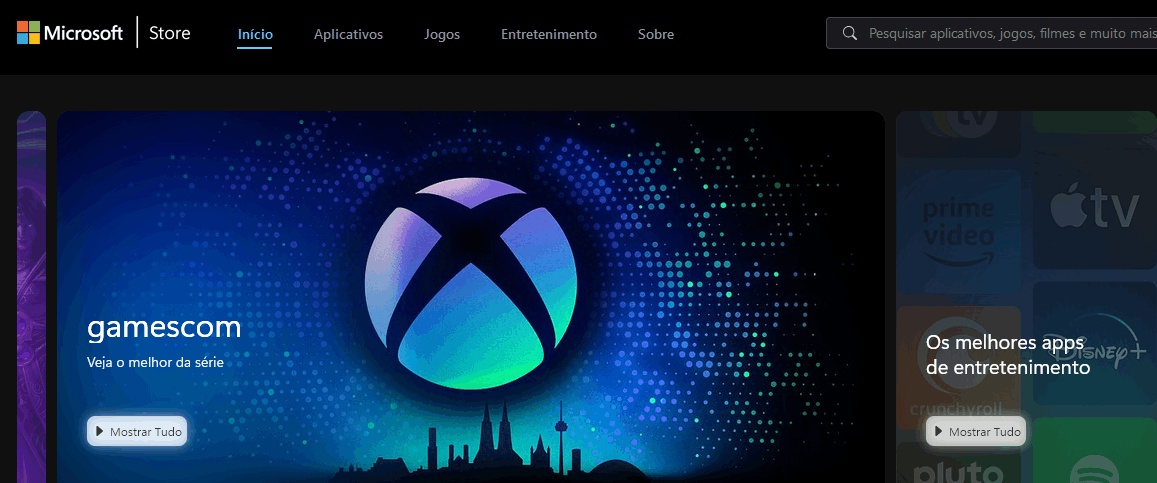Viewport: 1157px width, 483px height.
Task: Click the Microsoft logo
Action: [70, 33]
